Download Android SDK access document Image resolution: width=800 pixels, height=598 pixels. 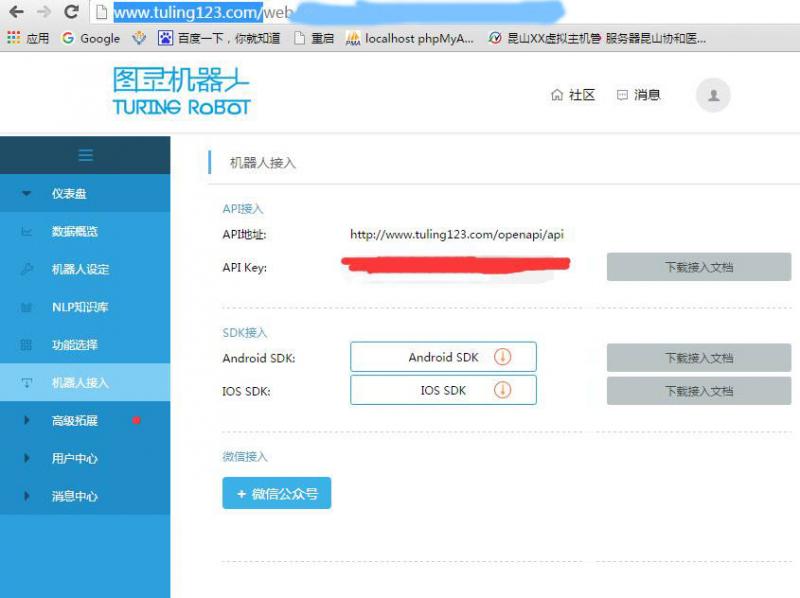(699, 358)
